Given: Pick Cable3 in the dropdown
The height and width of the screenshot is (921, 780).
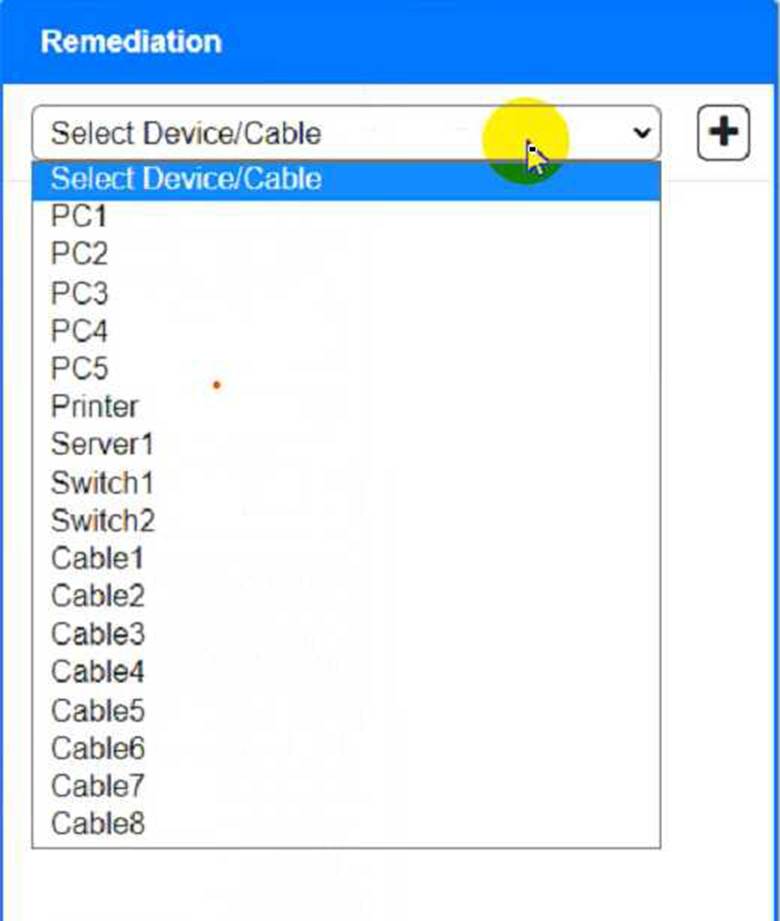Looking at the screenshot, I should 347,634.
